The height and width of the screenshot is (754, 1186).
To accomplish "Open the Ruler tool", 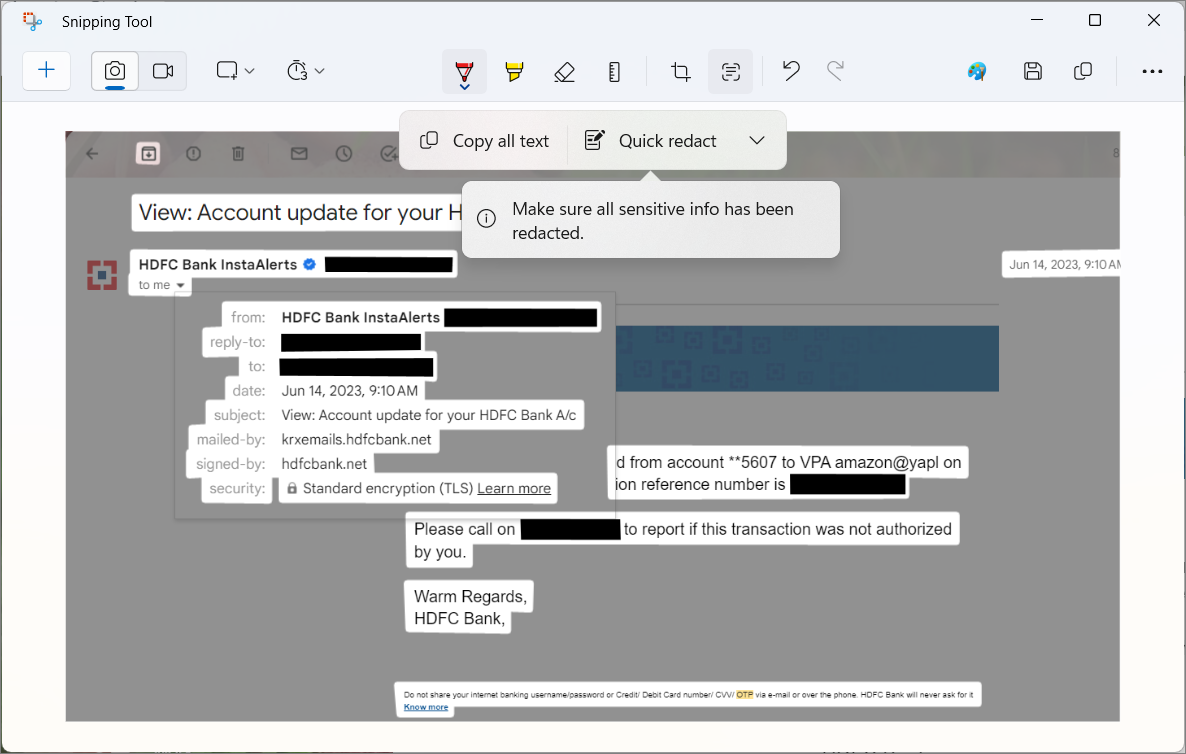I will 614,71.
